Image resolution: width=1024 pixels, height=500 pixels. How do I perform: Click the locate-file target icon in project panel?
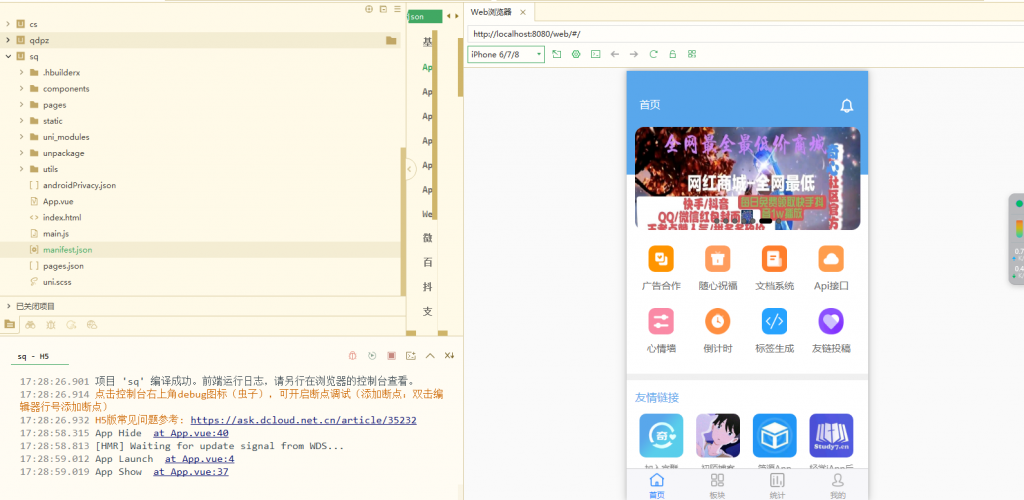pos(368,9)
